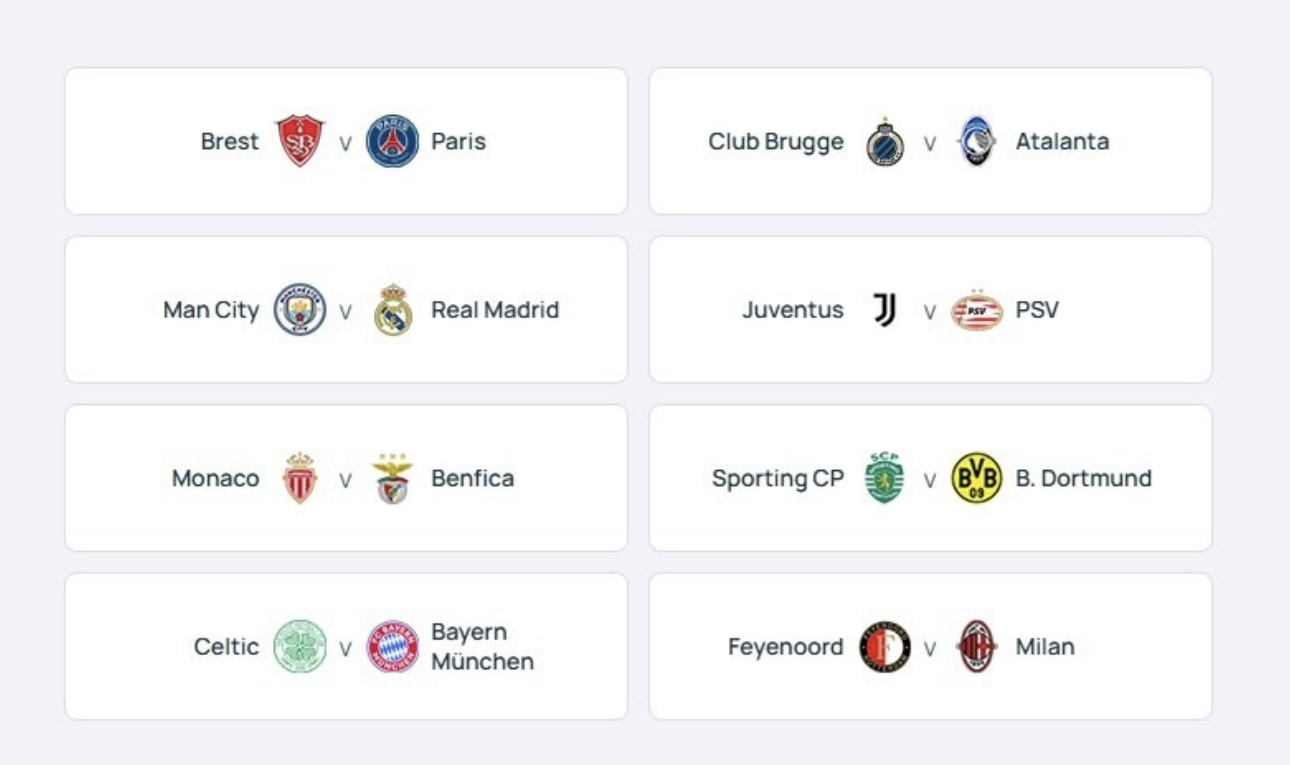
Task: Open the Man City team name link
Action: (210, 310)
